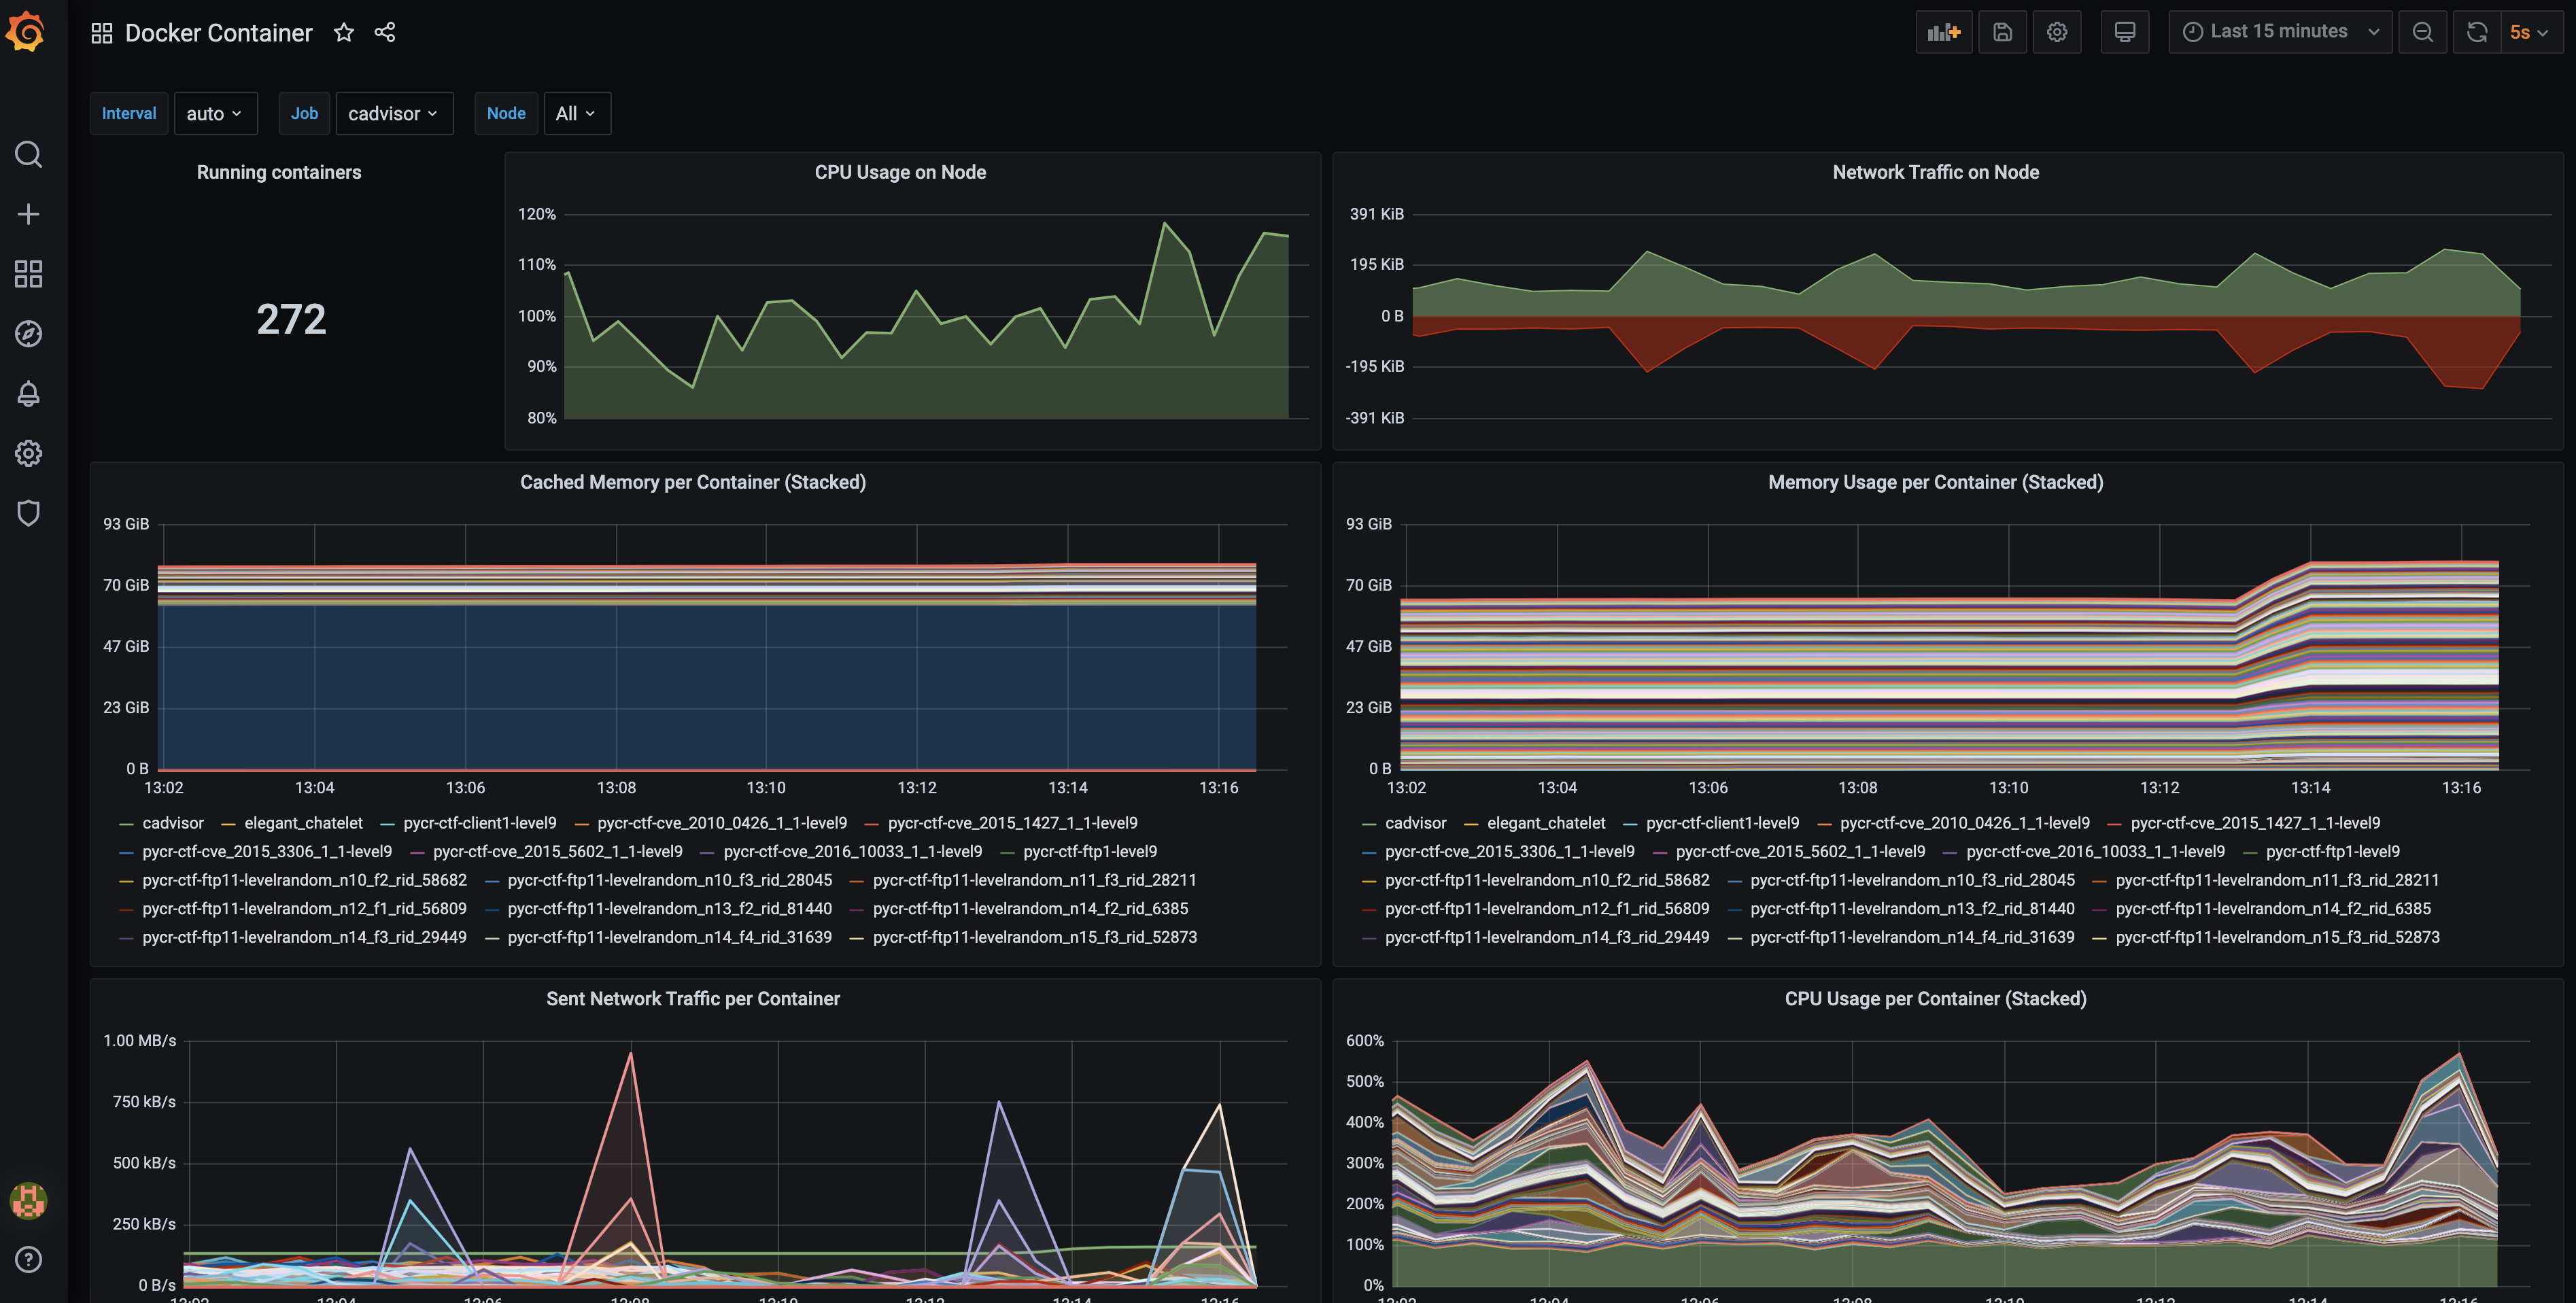Open the Last 15 minutes time picker
The image size is (2576, 1303).
click(2279, 32)
